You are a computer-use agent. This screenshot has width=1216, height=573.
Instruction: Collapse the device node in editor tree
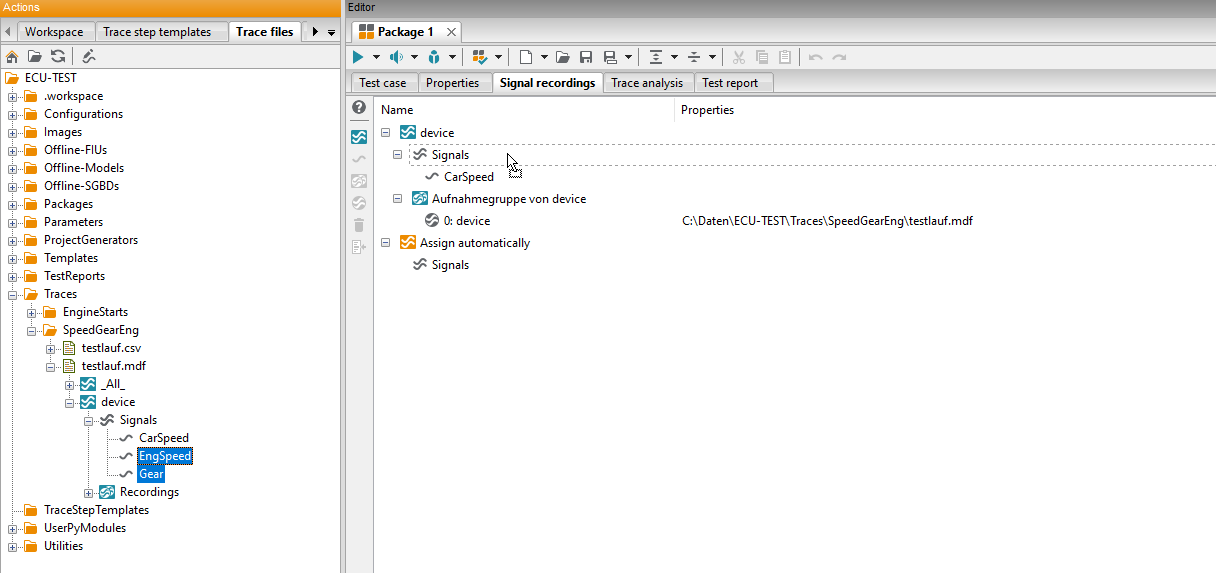pos(386,133)
